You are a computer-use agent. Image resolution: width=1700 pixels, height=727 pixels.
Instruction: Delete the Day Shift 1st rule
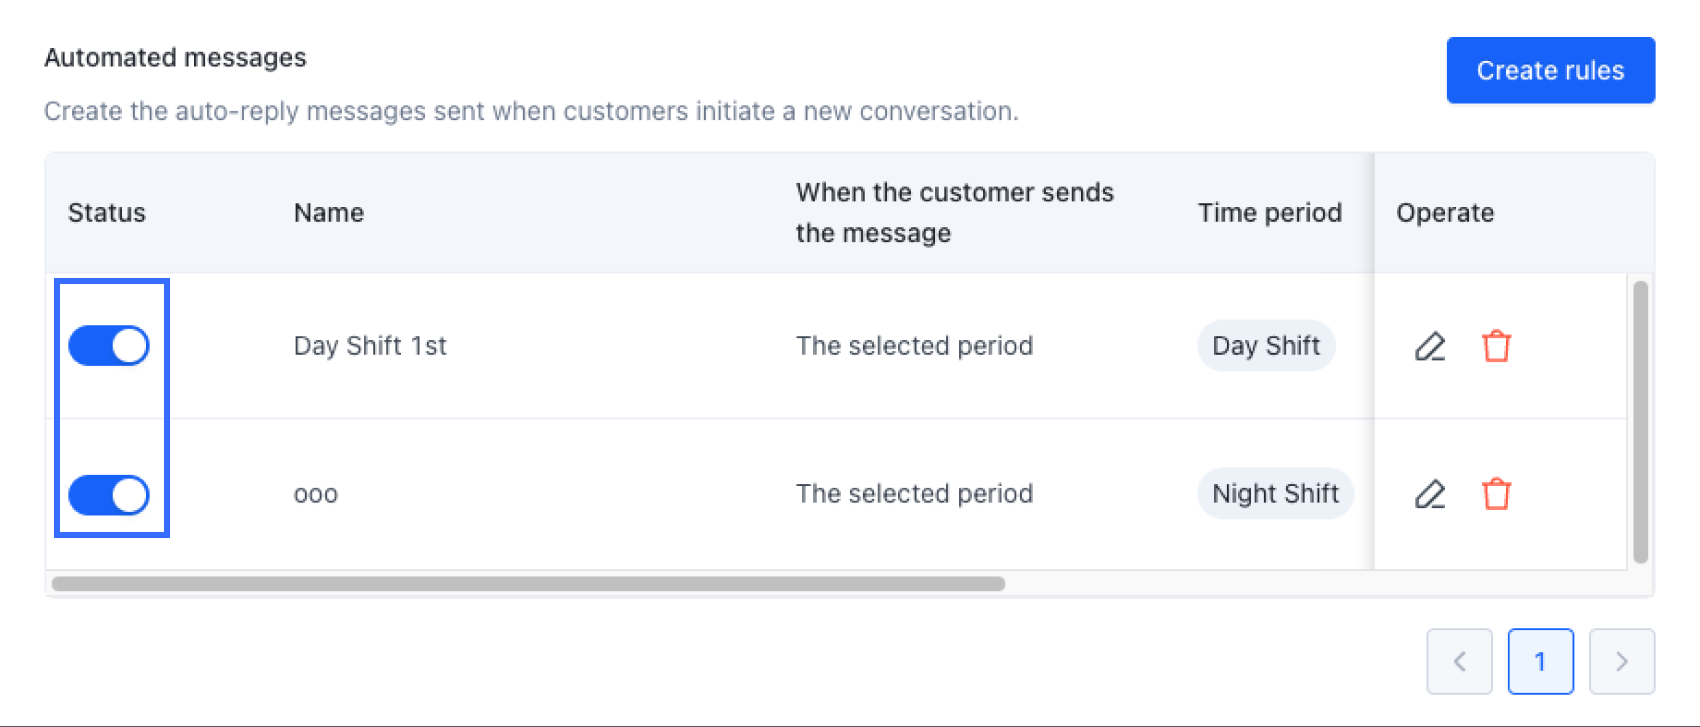pyautogui.click(x=1496, y=346)
